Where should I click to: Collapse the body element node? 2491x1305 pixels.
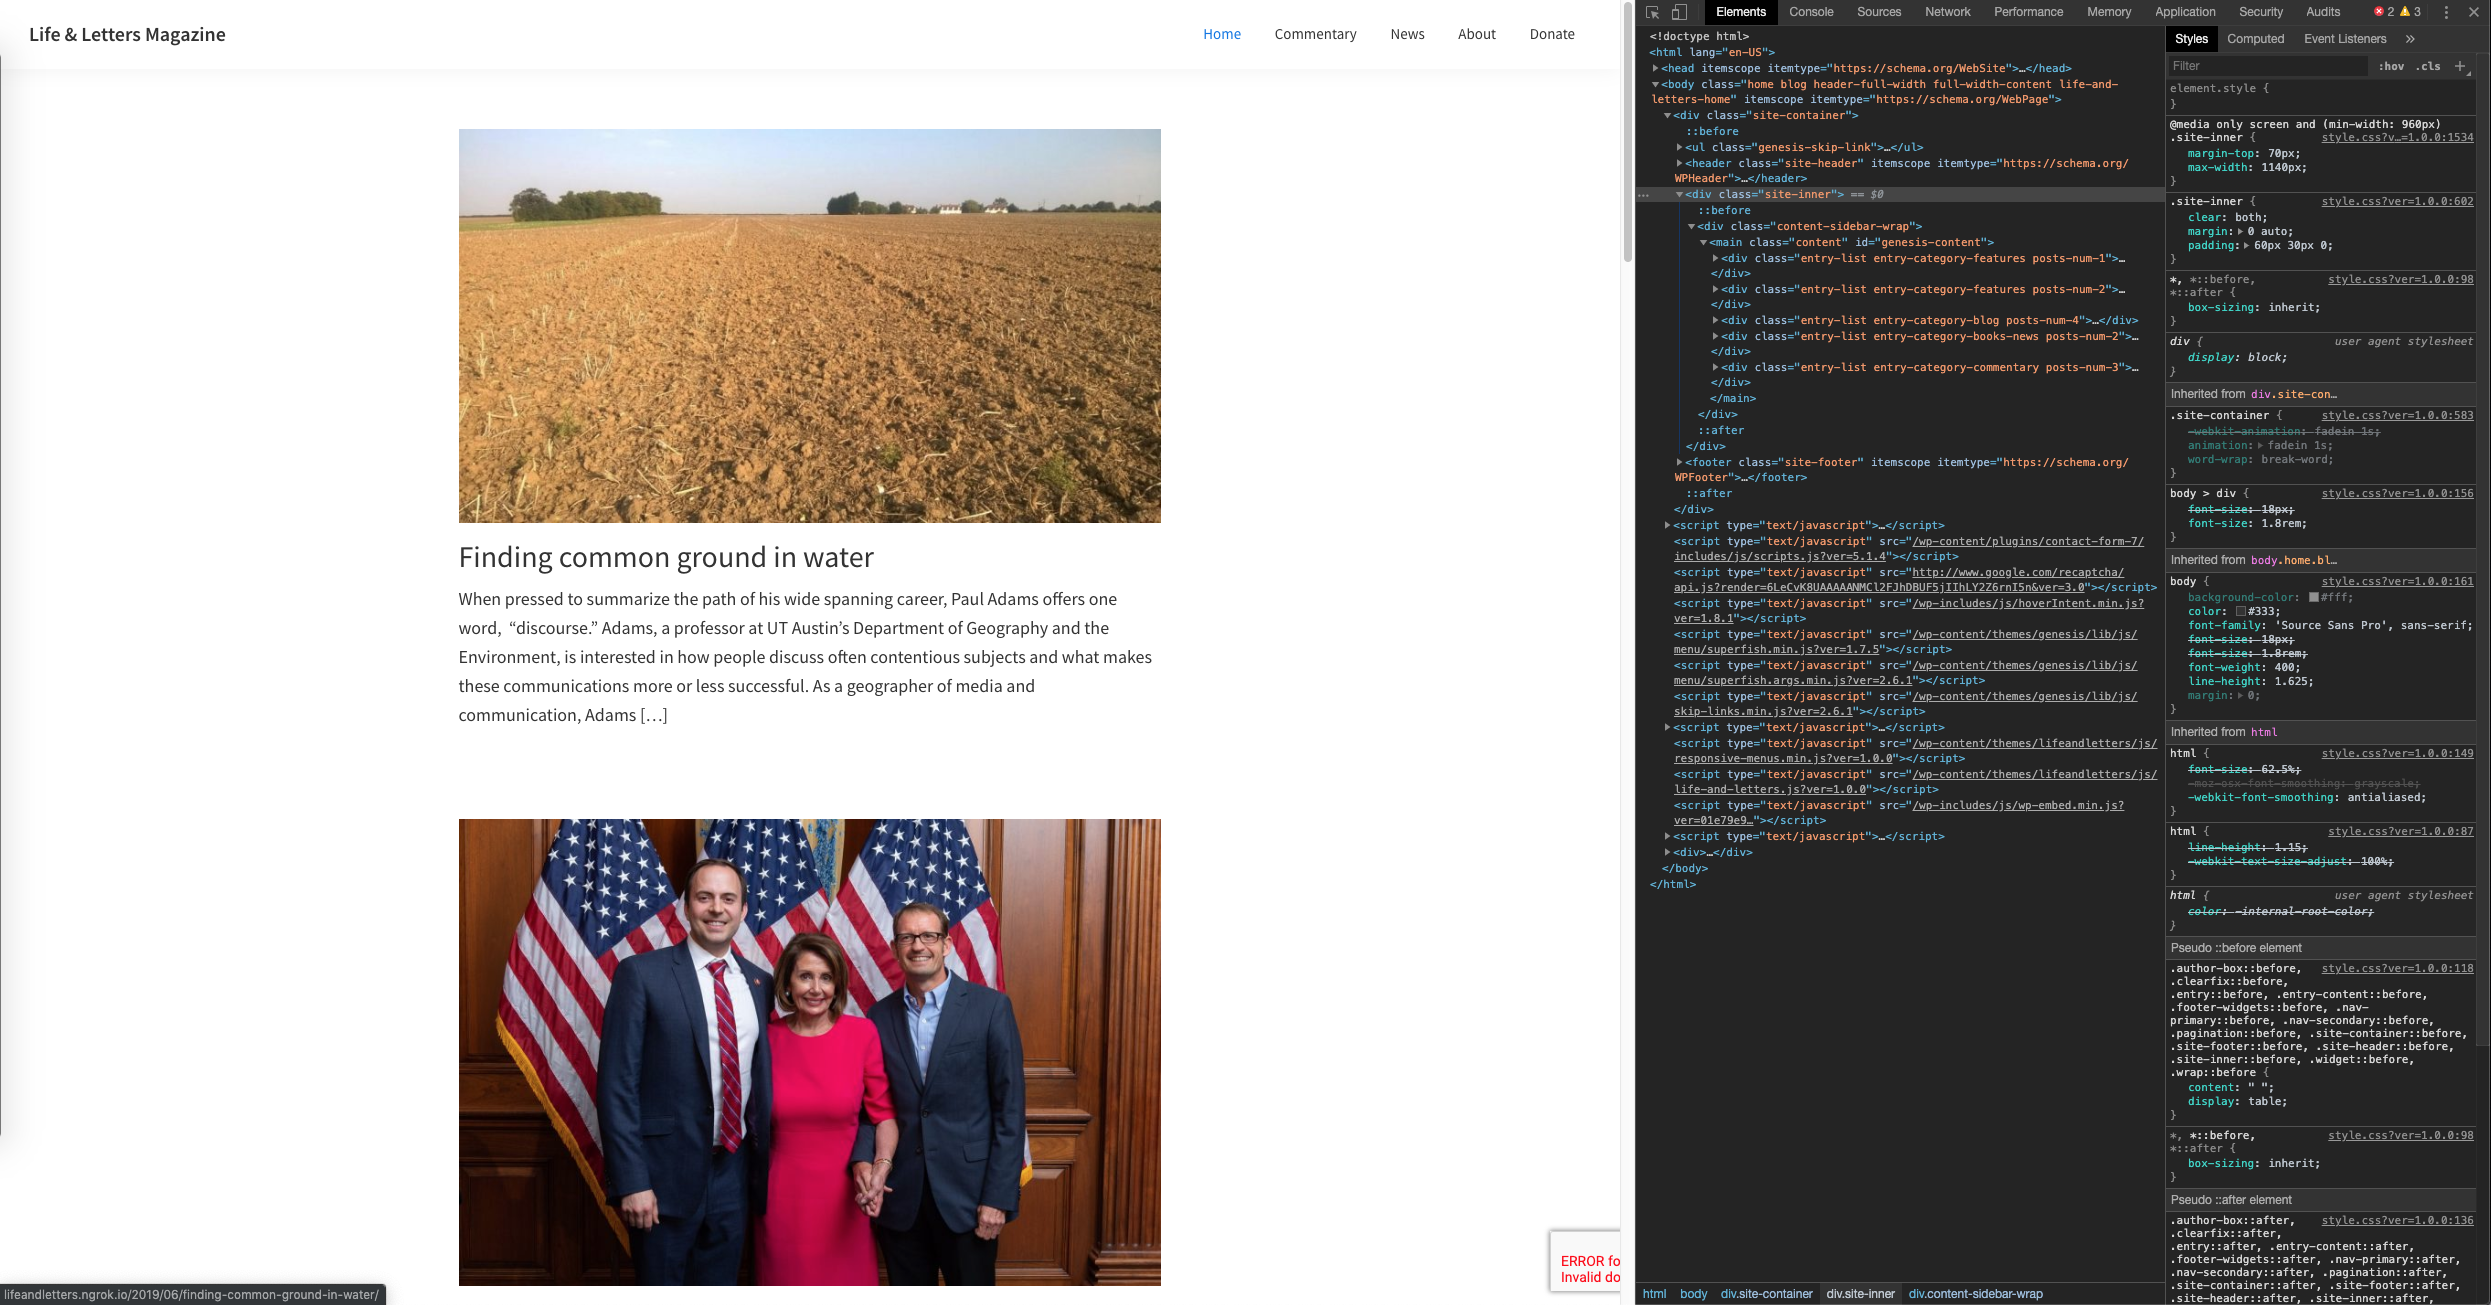(x=1655, y=84)
